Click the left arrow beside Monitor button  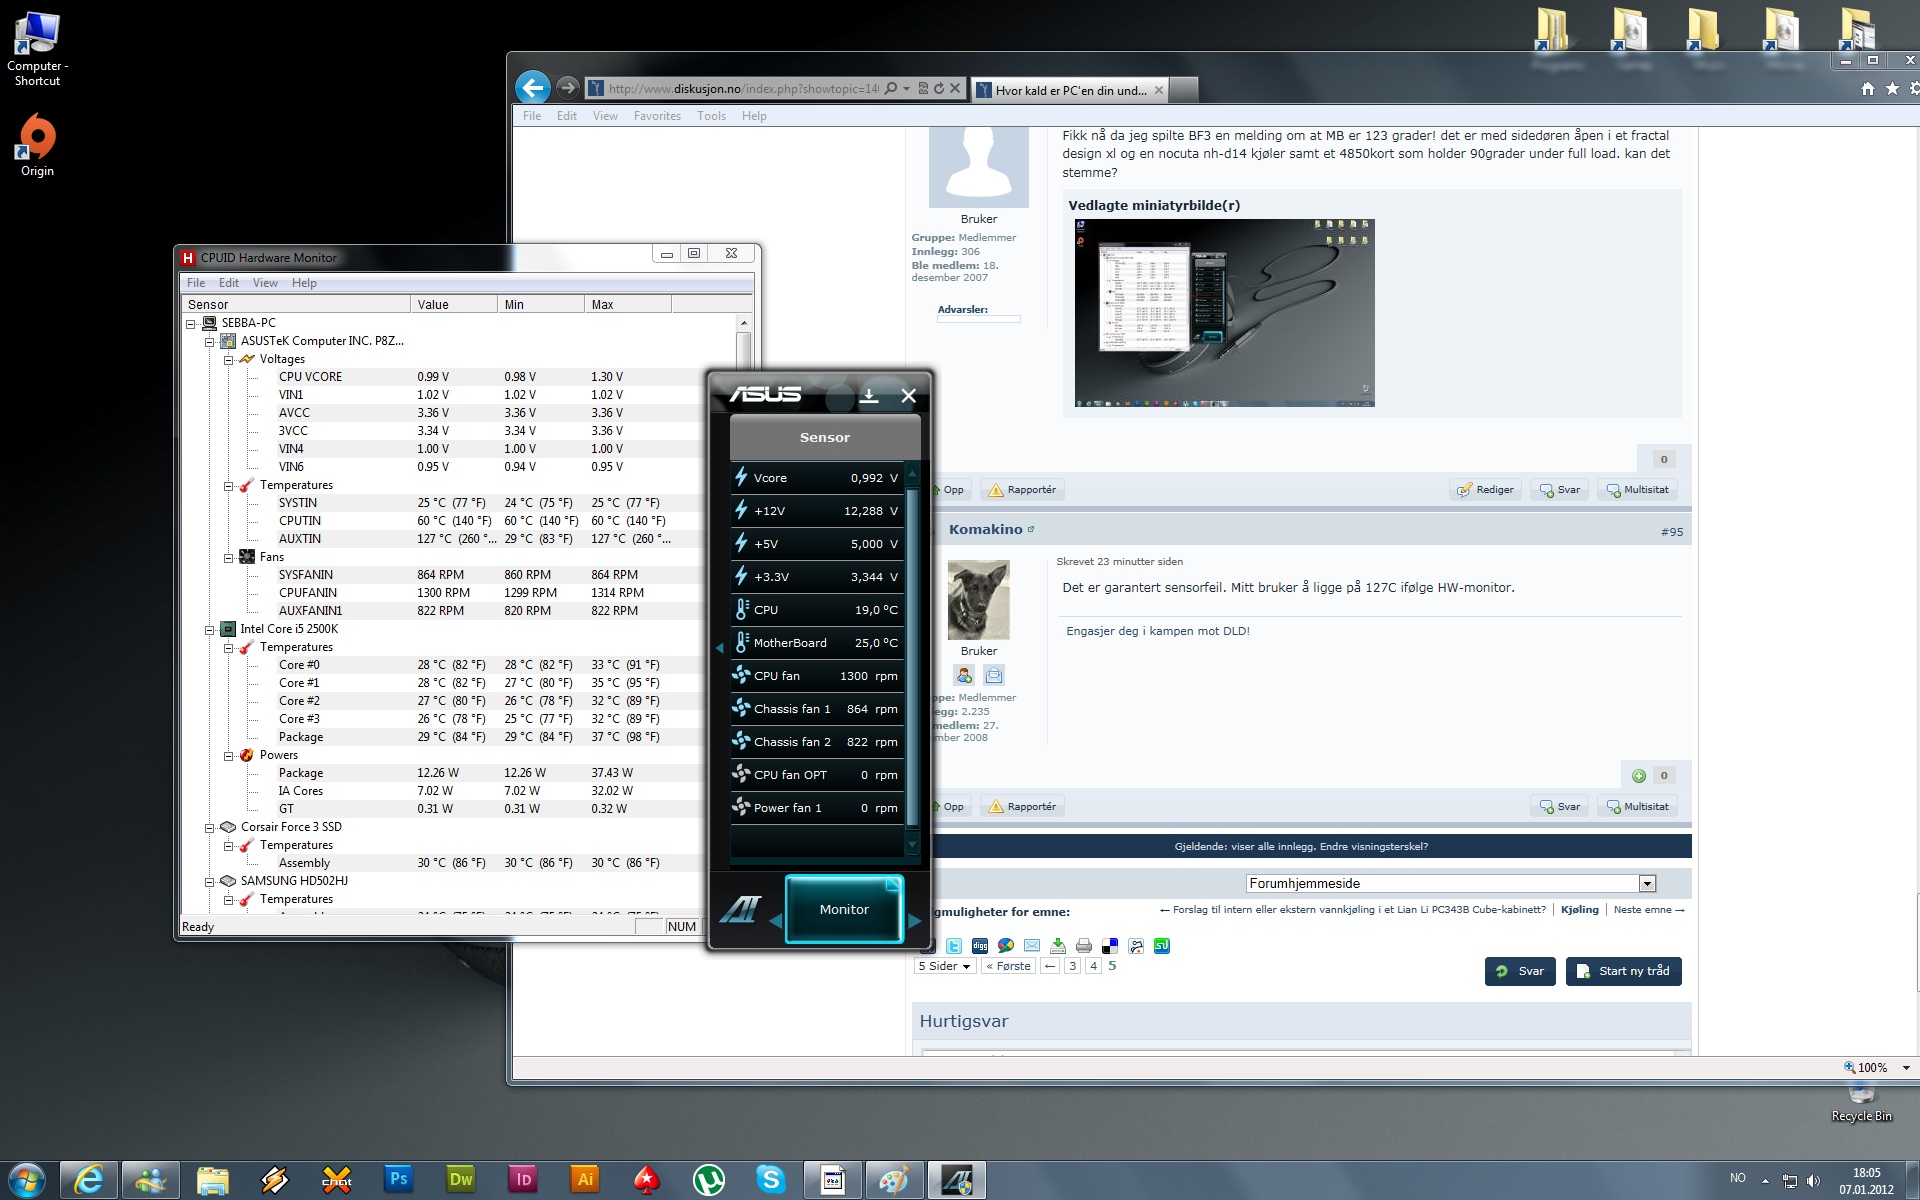775,920
